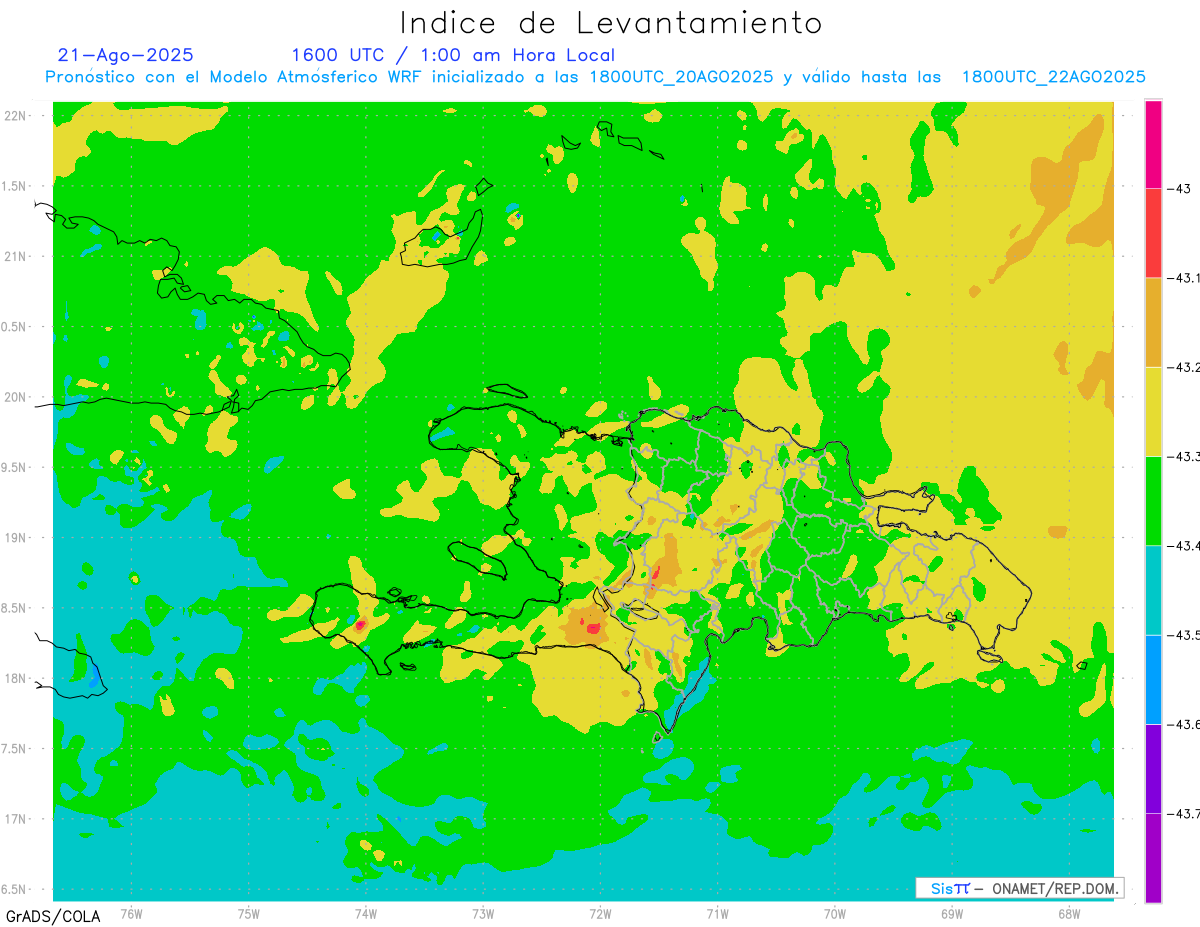Click the title "Indice de Levantamiento"
Viewport: 1200px width, 927px height.
(611, 22)
